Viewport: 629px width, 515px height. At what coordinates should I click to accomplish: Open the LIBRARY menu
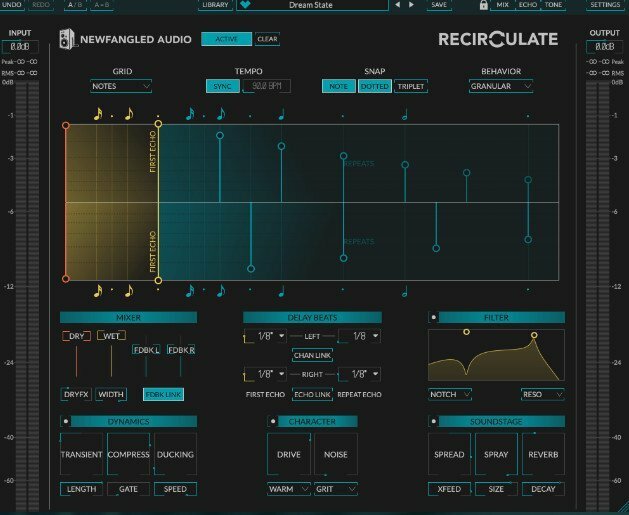click(x=215, y=5)
